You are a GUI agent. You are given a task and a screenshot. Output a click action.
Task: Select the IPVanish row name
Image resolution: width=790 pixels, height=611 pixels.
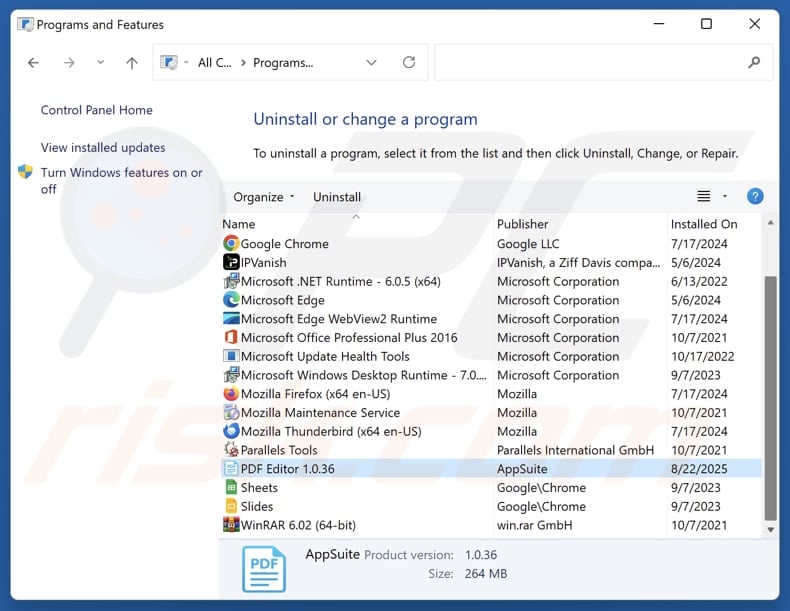point(264,262)
